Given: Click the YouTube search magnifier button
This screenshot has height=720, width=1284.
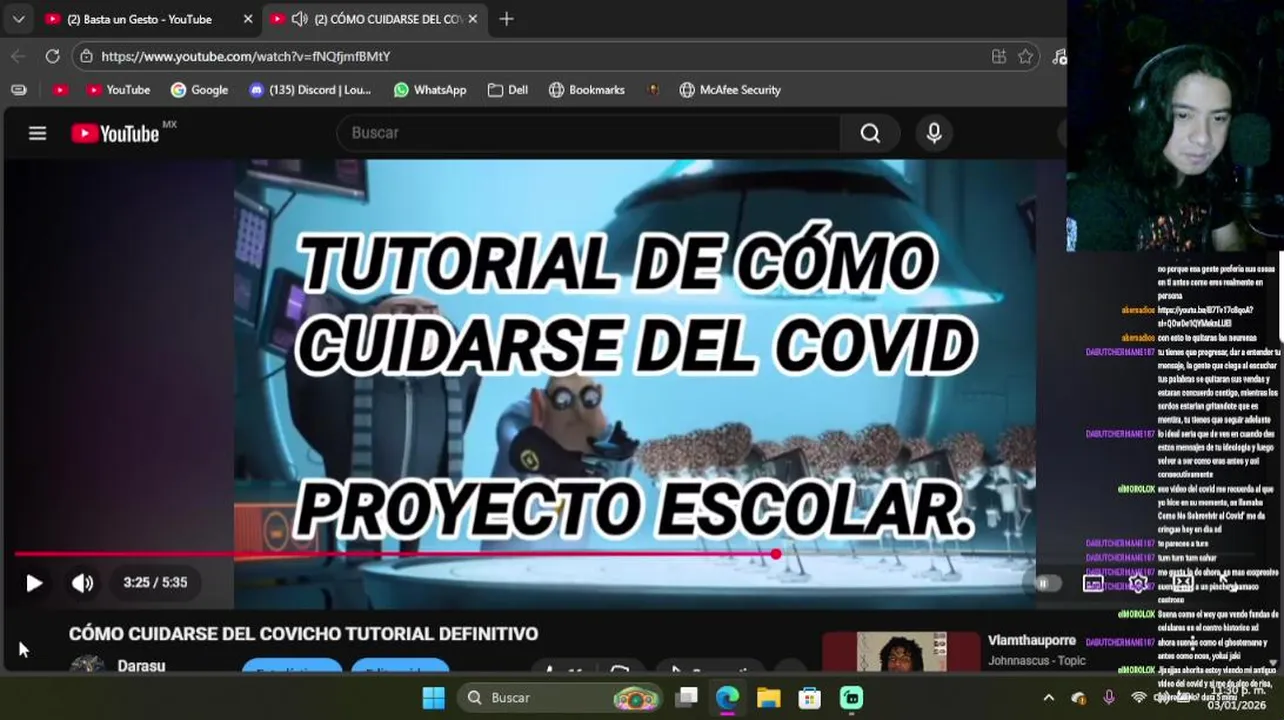Looking at the screenshot, I should (x=870, y=133).
